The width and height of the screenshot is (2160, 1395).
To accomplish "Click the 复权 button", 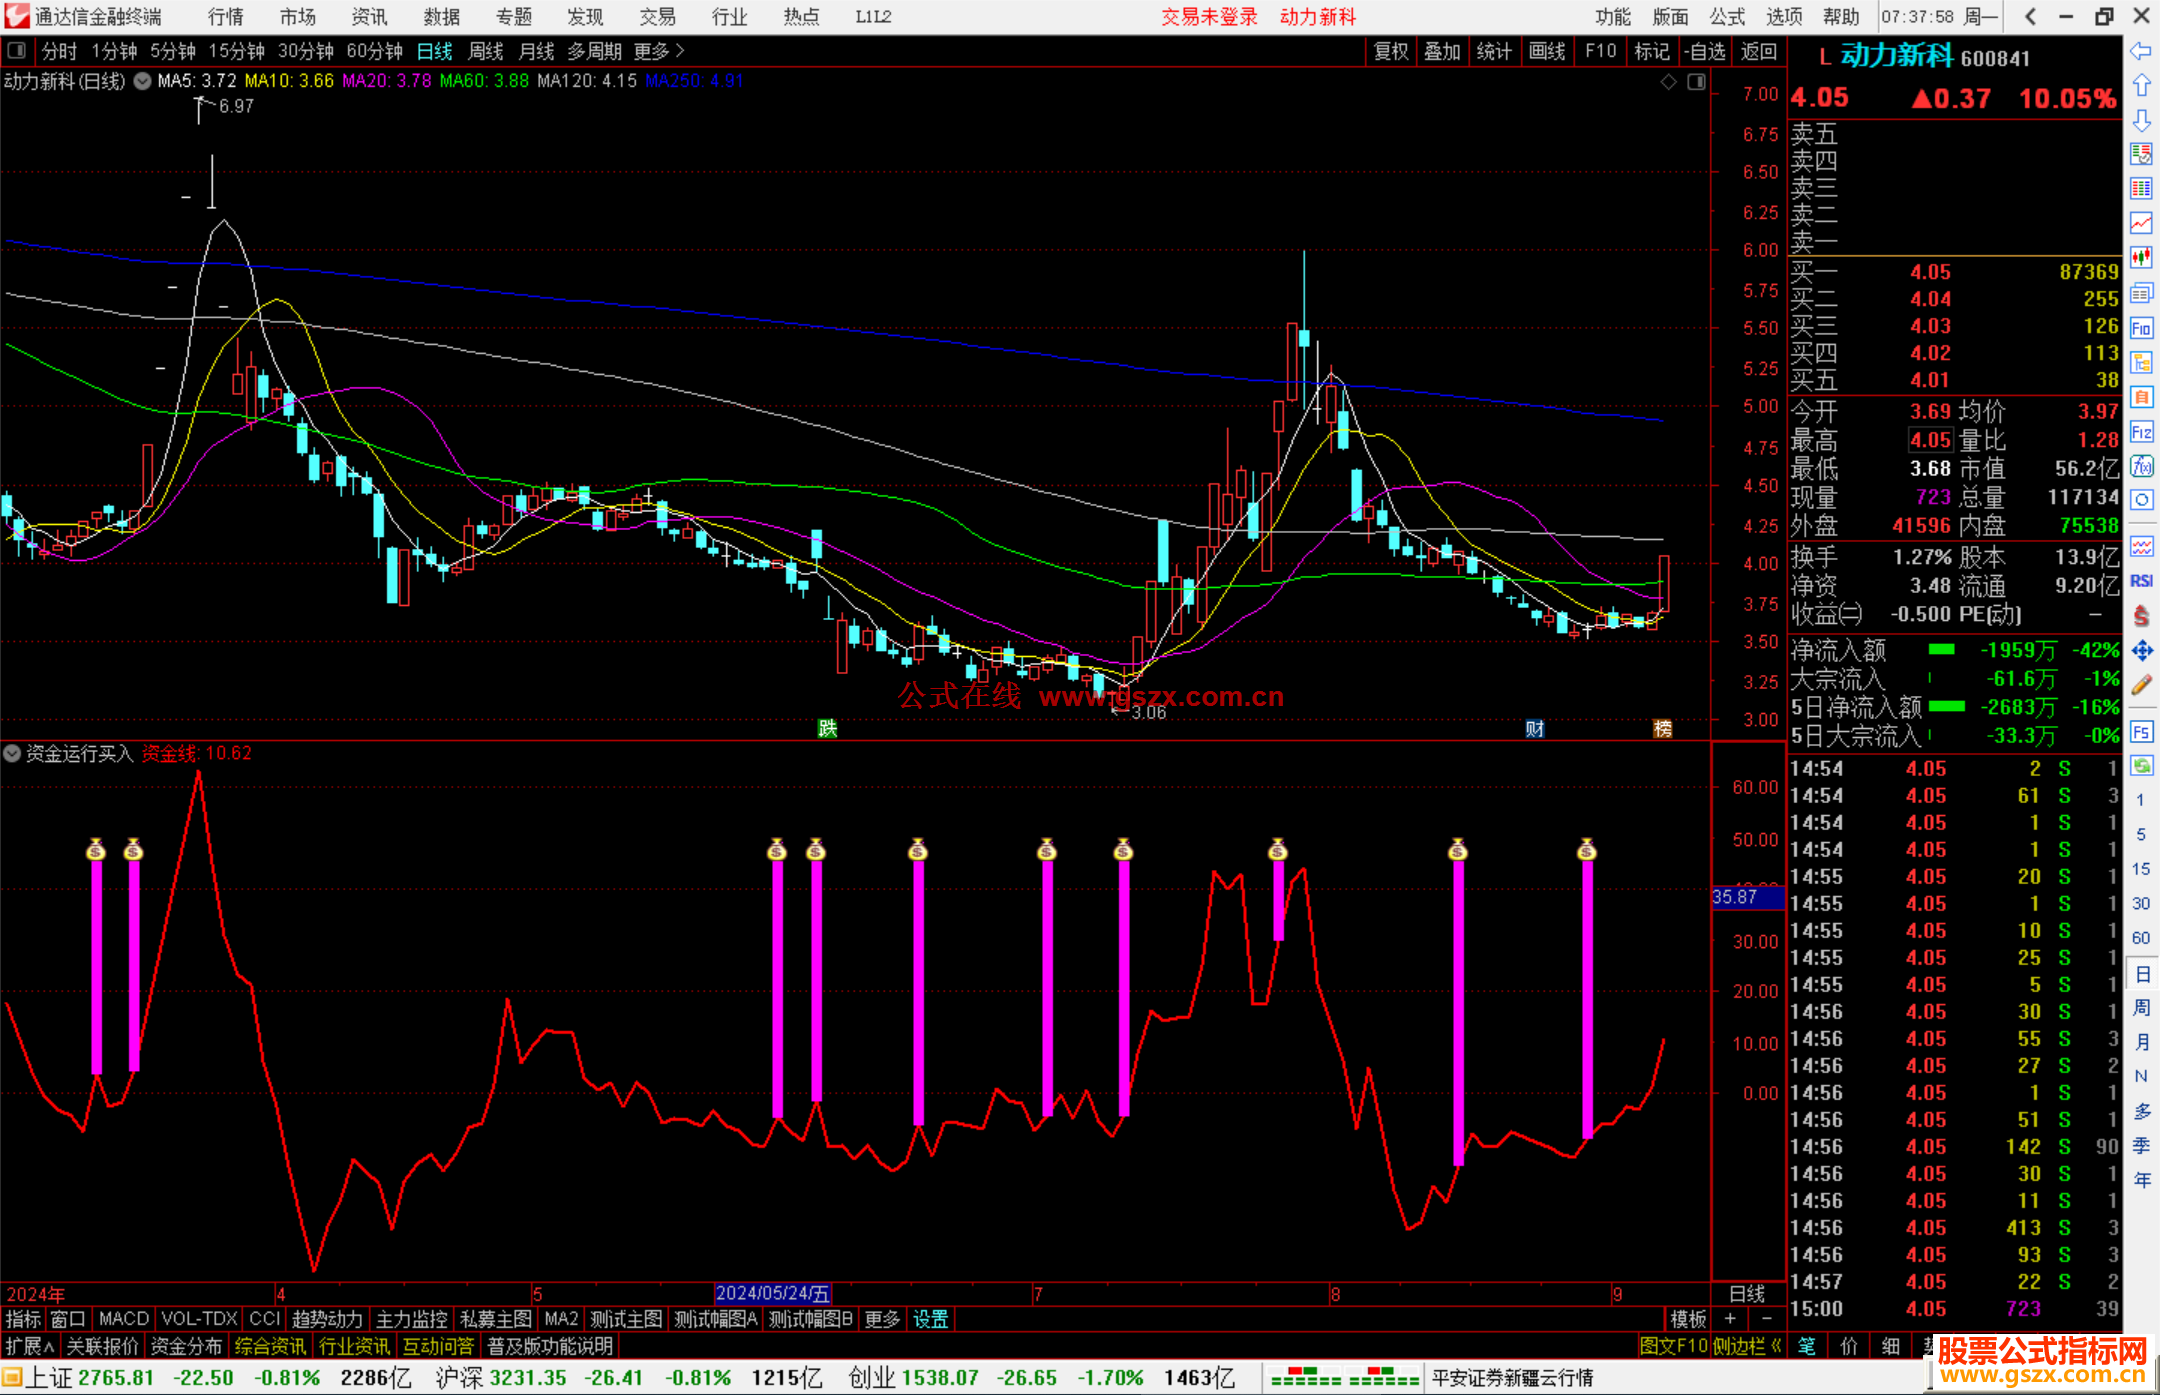I will tap(1390, 51).
